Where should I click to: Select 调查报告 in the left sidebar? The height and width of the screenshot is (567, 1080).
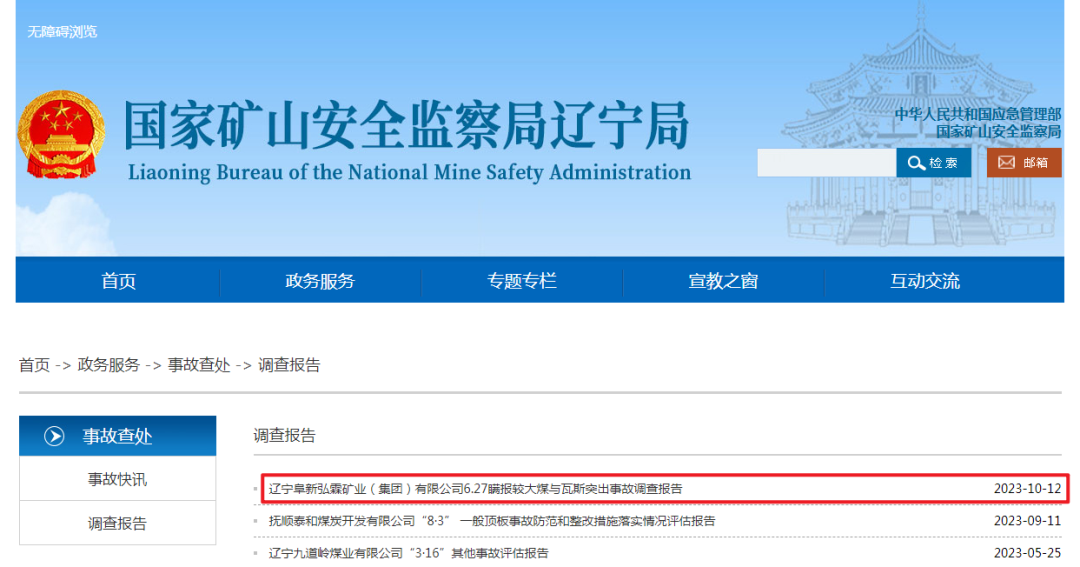coord(117,523)
